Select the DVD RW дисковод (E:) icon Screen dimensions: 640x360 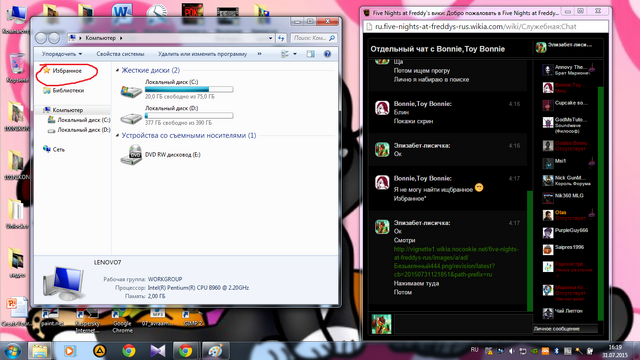click(131, 155)
